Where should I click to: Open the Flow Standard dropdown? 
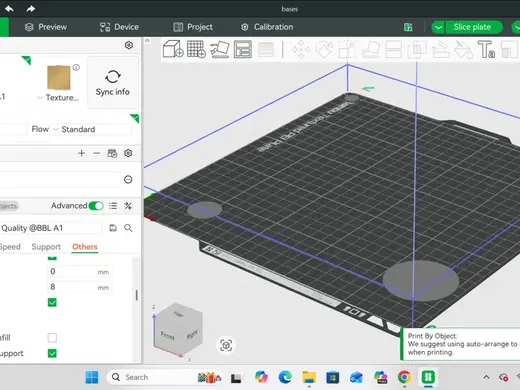pyautogui.click(x=92, y=129)
